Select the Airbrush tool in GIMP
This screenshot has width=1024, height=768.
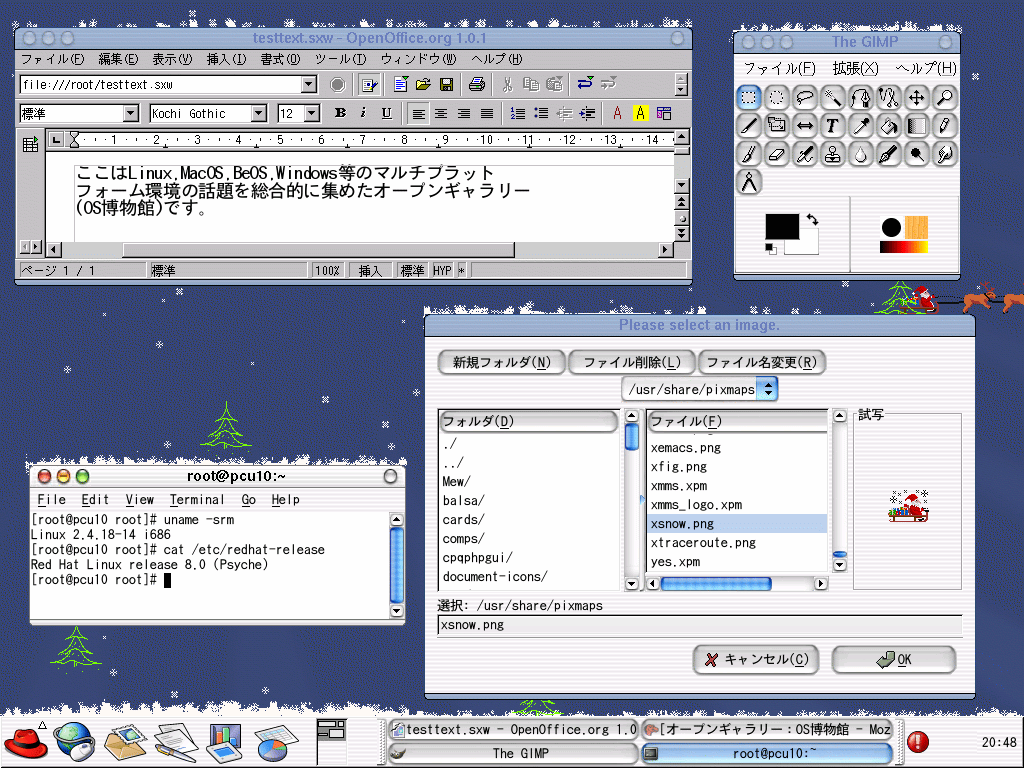coord(805,154)
